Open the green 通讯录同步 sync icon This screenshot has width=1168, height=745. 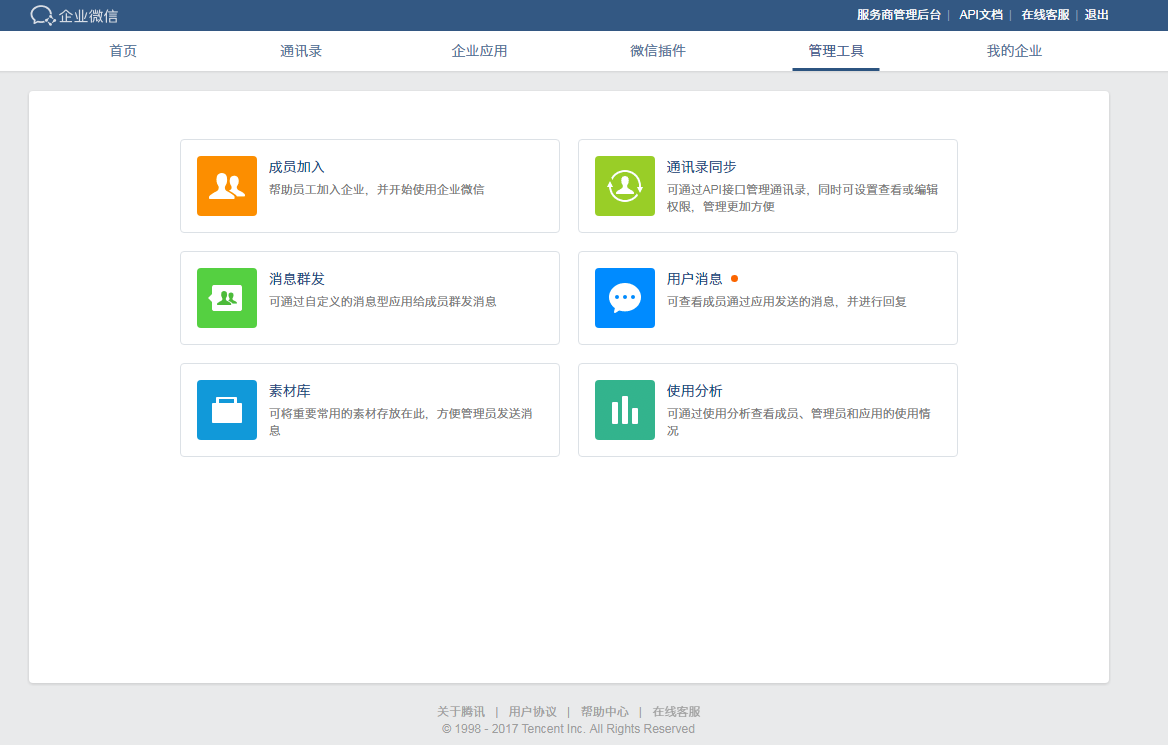coord(624,186)
